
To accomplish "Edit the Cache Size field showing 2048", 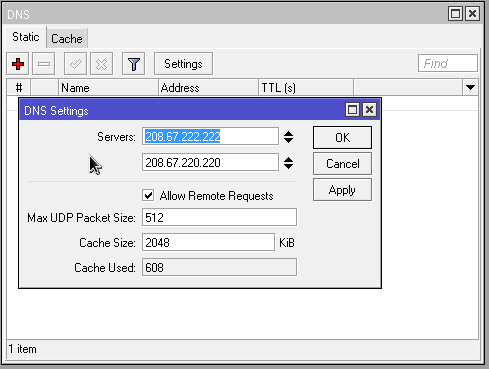I will point(208,242).
